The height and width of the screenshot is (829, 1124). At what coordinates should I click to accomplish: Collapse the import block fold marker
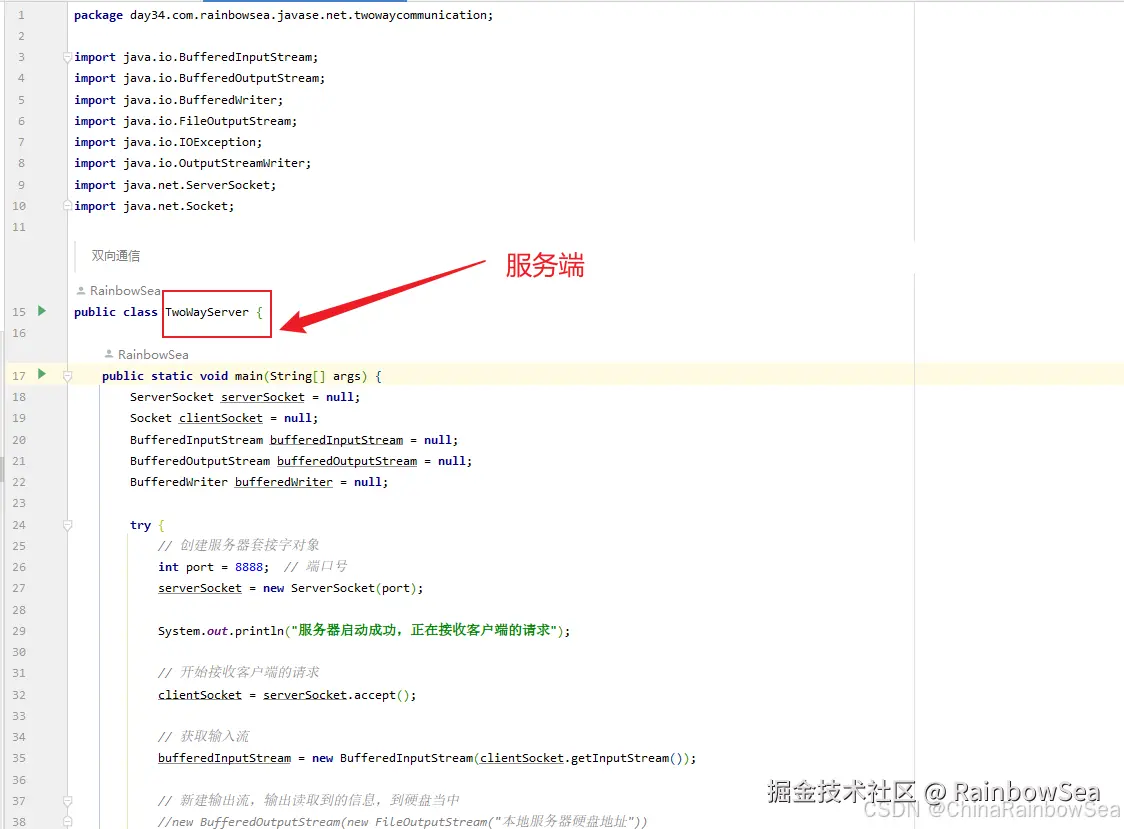pyautogui.click(x=67, y=57)
